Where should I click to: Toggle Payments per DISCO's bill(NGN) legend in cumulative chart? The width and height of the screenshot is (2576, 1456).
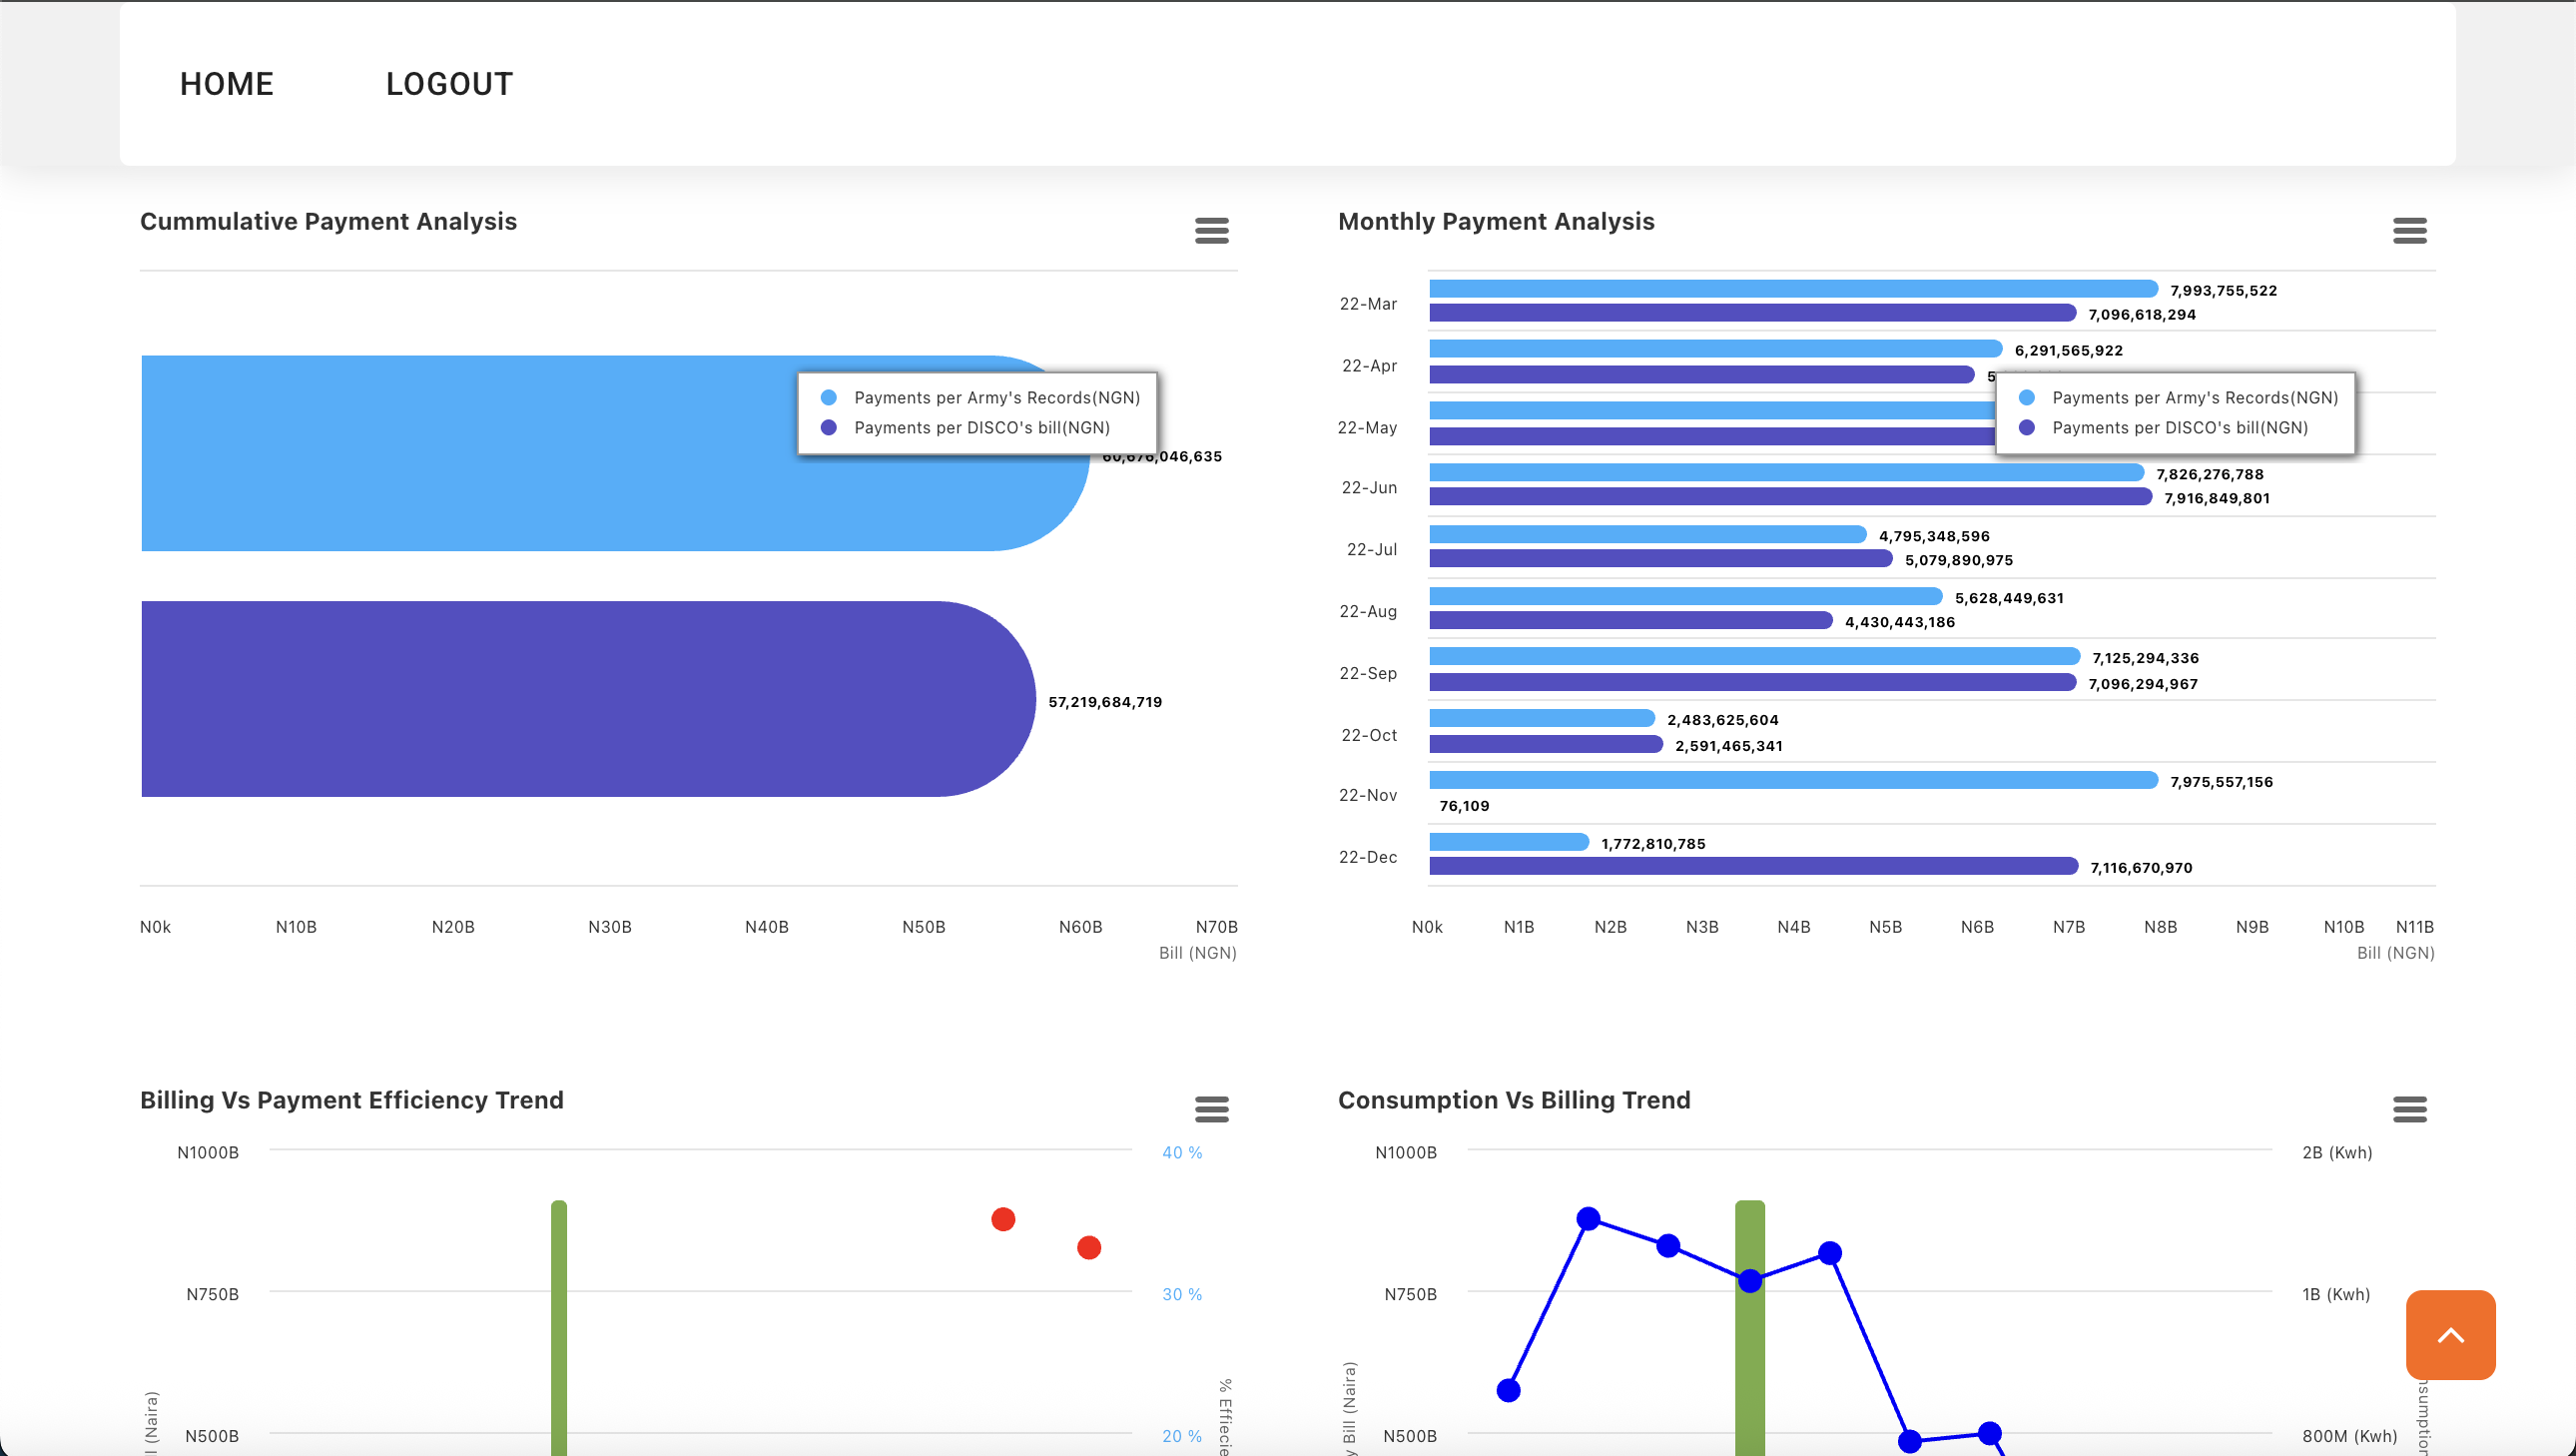click(982, 427)
